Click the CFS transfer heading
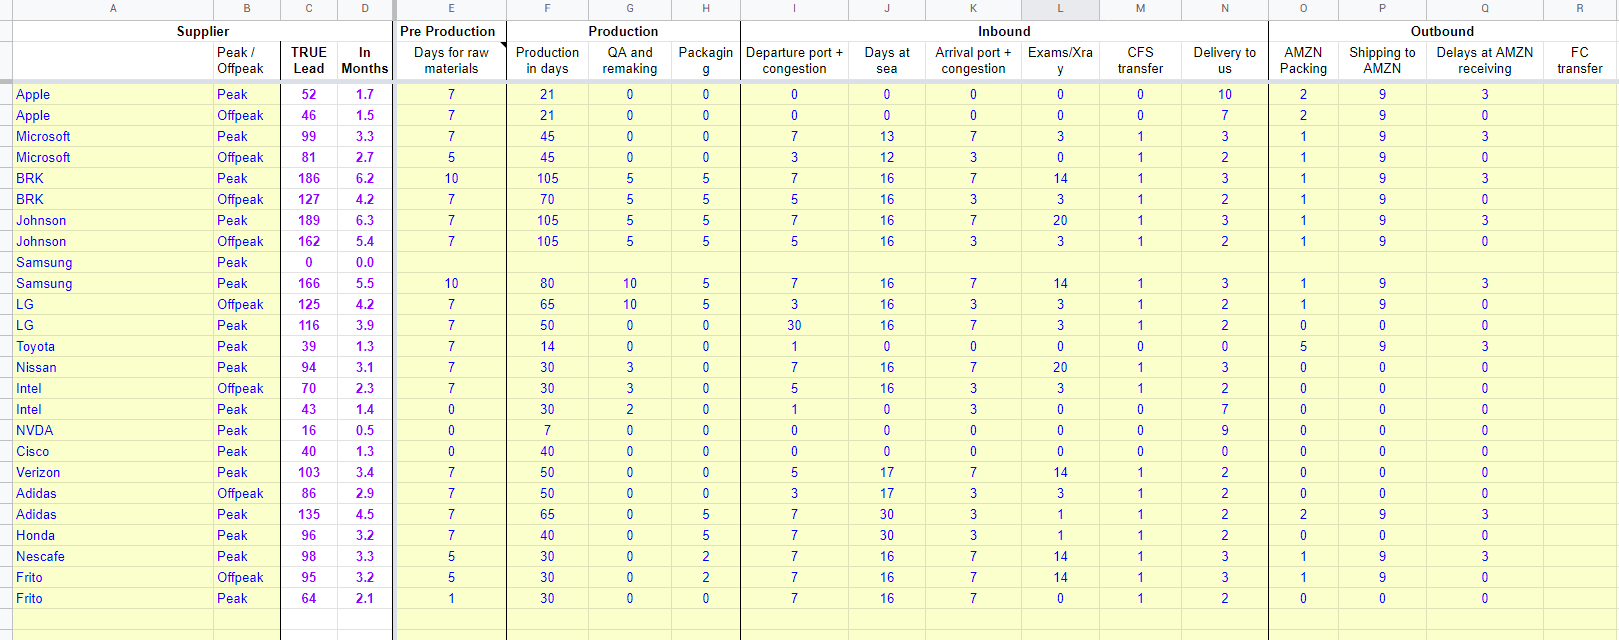1619x640 pixels. (1140, 60)
